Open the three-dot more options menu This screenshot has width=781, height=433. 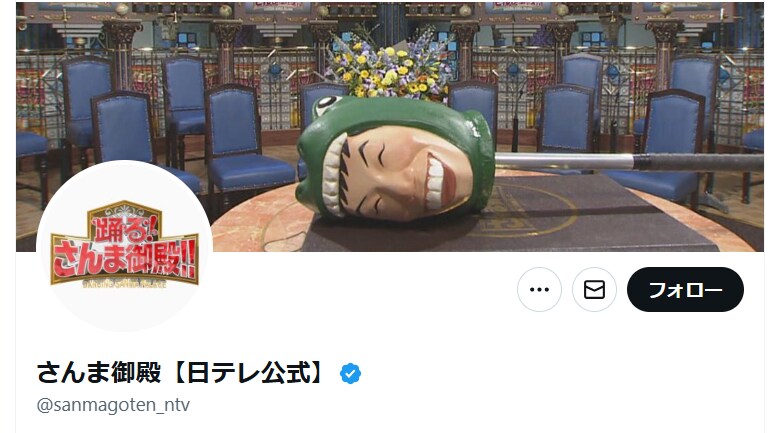click(x=539, y=289)
